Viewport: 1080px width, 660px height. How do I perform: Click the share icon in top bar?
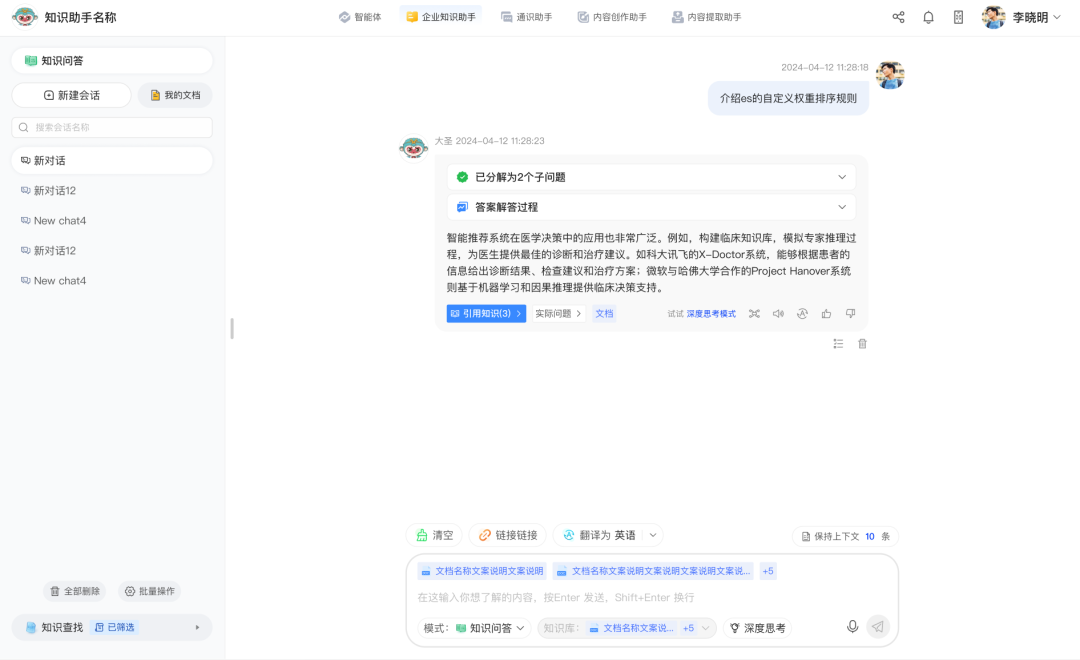click(898, 17)
